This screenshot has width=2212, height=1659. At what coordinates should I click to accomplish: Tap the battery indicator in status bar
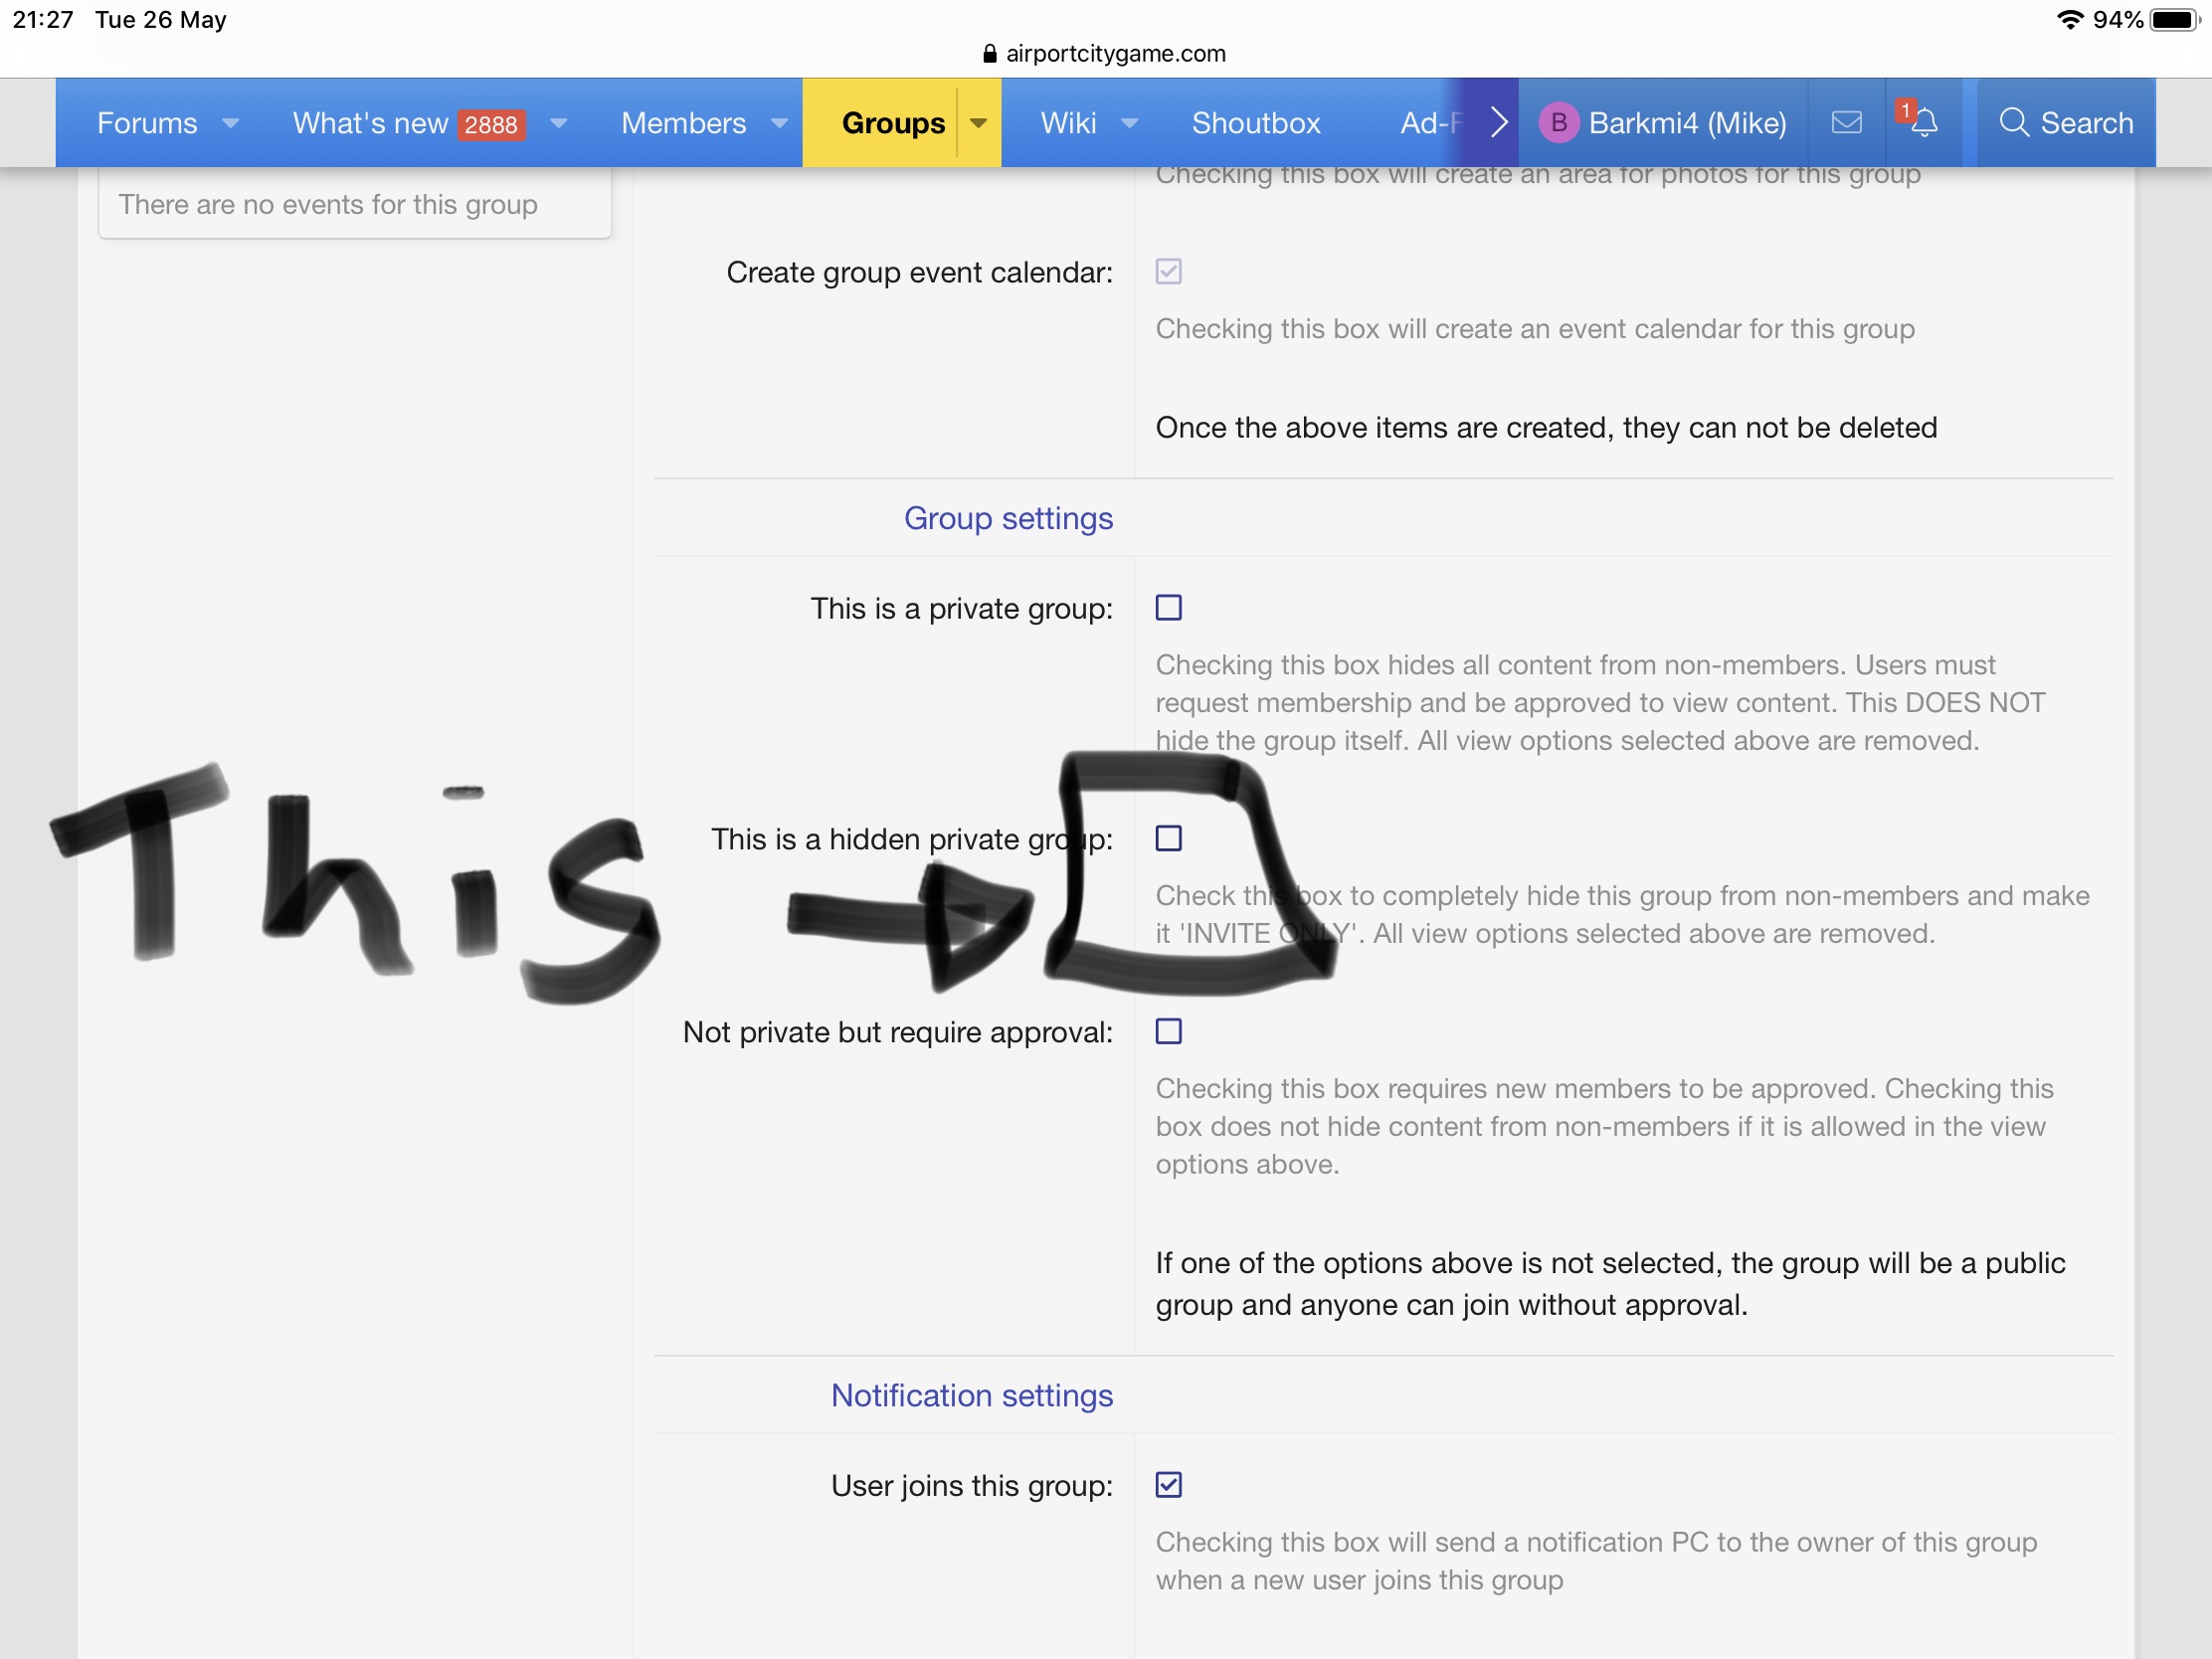2175,20
